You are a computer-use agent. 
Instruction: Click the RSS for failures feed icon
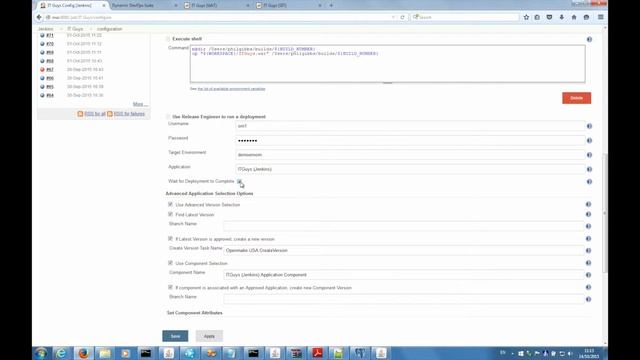[x=110, y=114]
